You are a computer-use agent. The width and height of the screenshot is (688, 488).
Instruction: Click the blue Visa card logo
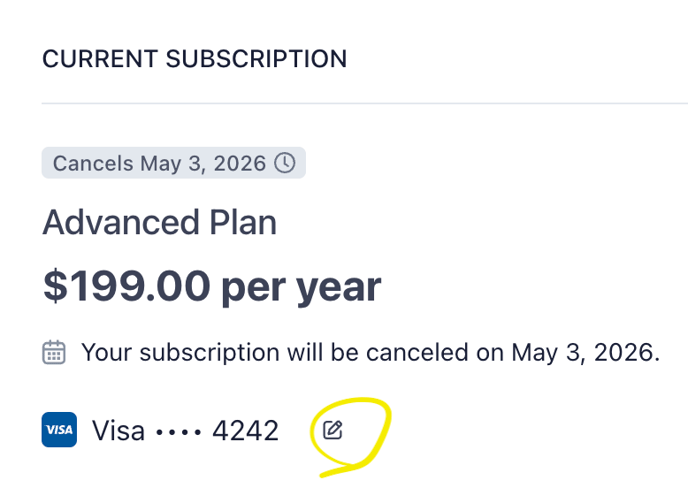[59, 430]
